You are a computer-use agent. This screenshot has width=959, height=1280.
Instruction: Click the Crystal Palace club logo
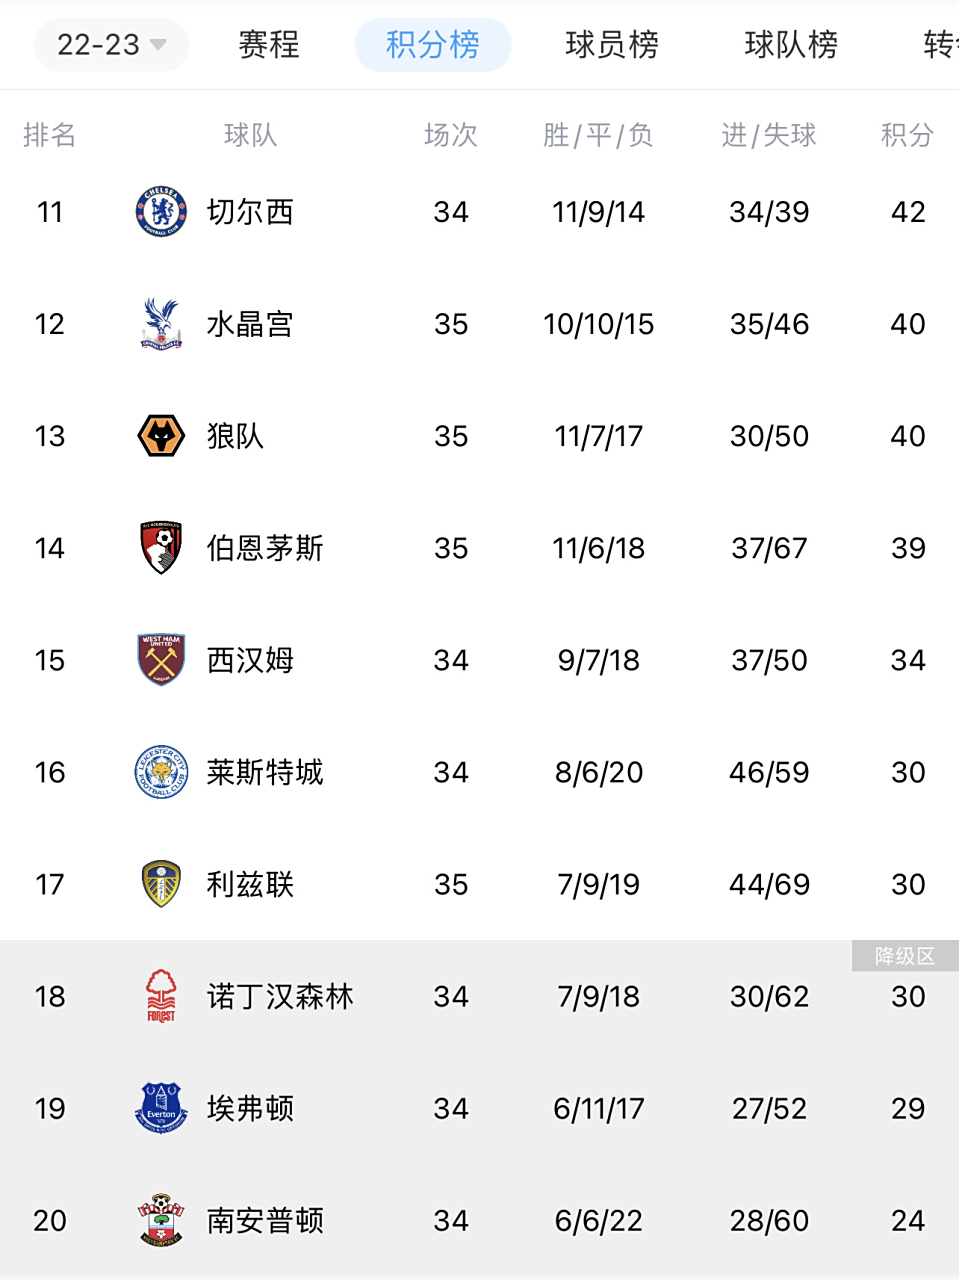pyautogui.click(x=160, y=323)
